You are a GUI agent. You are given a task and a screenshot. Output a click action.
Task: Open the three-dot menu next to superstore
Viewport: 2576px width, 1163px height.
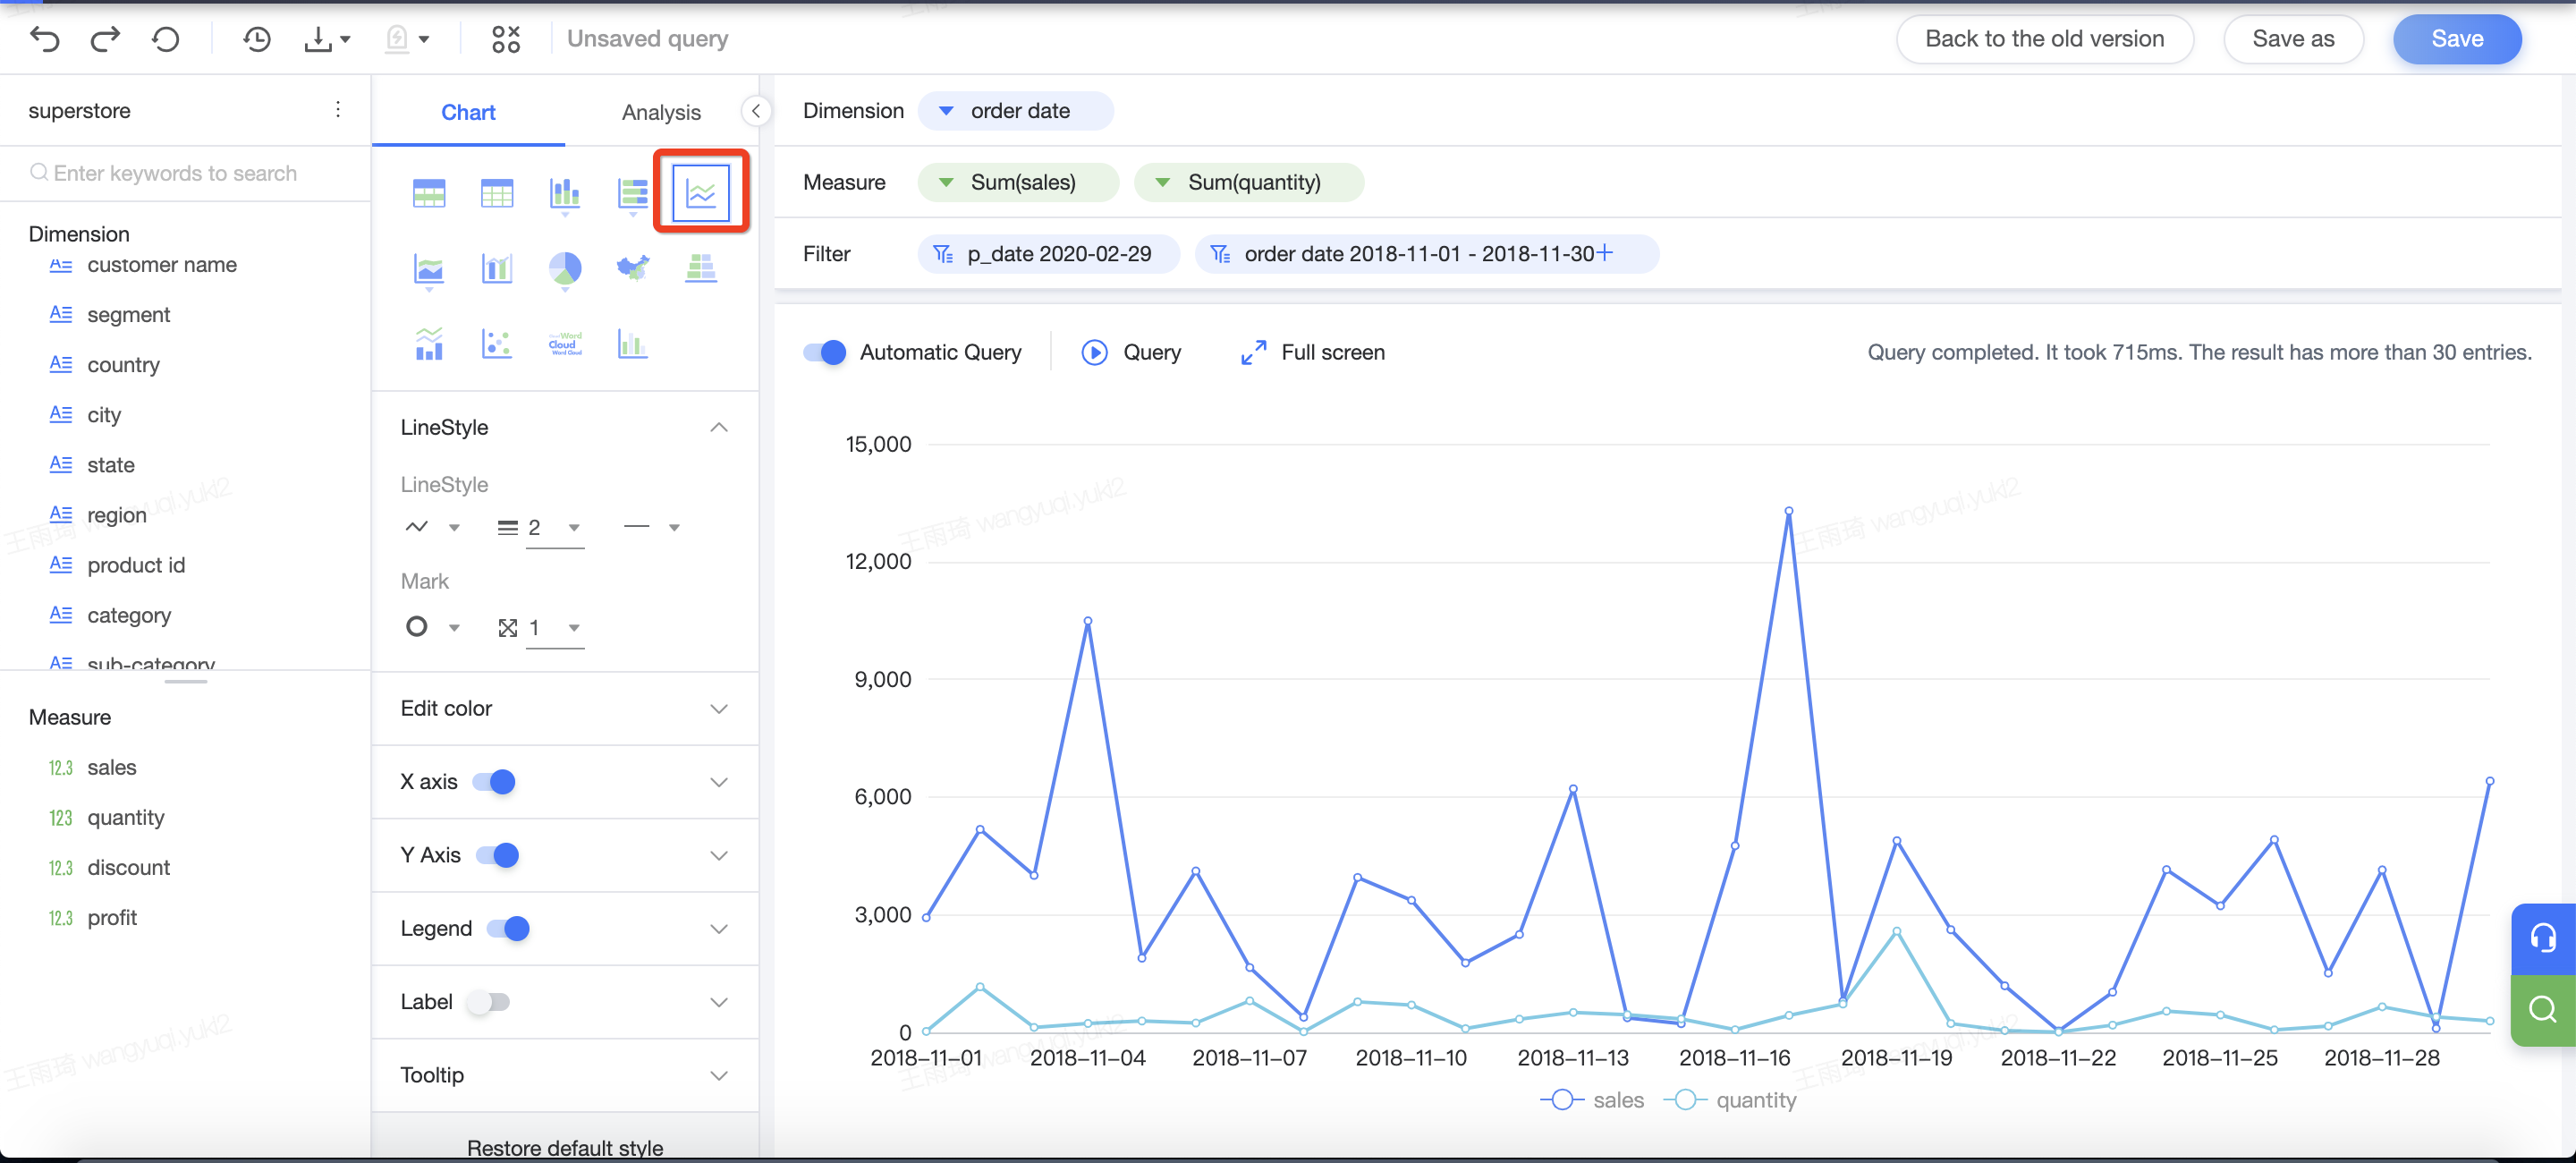338,109
